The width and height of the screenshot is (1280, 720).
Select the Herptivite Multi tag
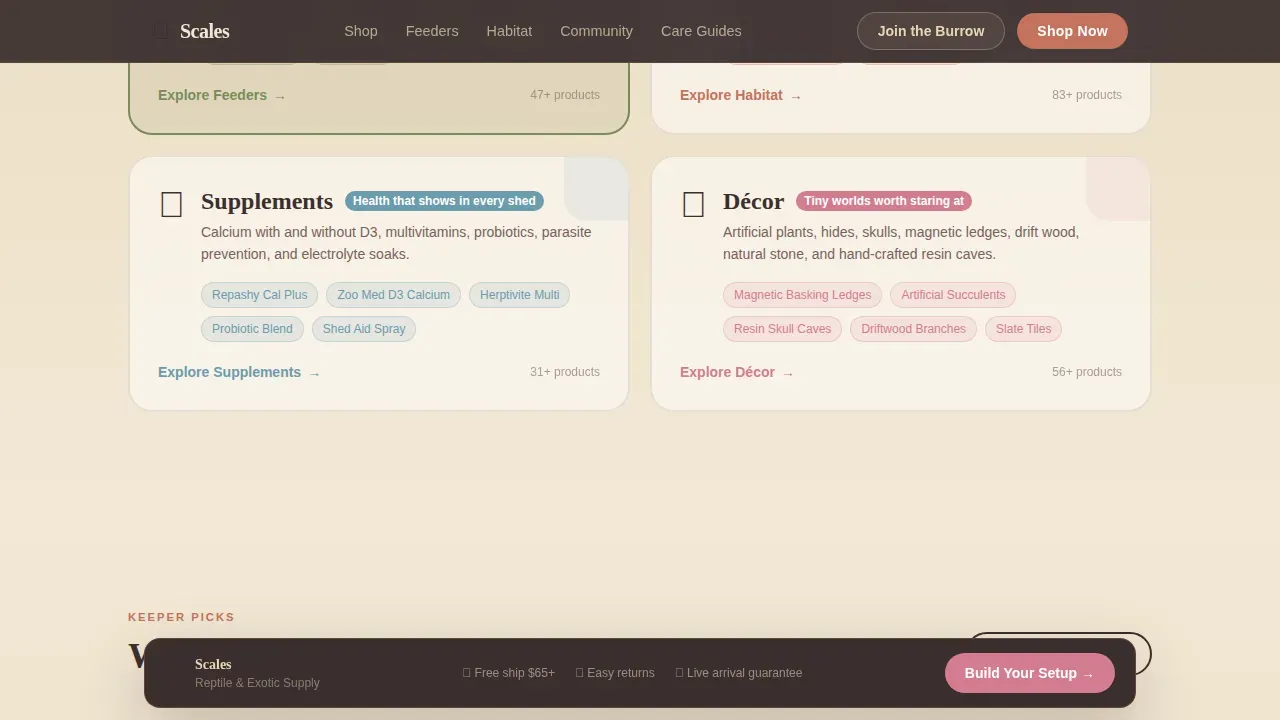tap(519, 295)
